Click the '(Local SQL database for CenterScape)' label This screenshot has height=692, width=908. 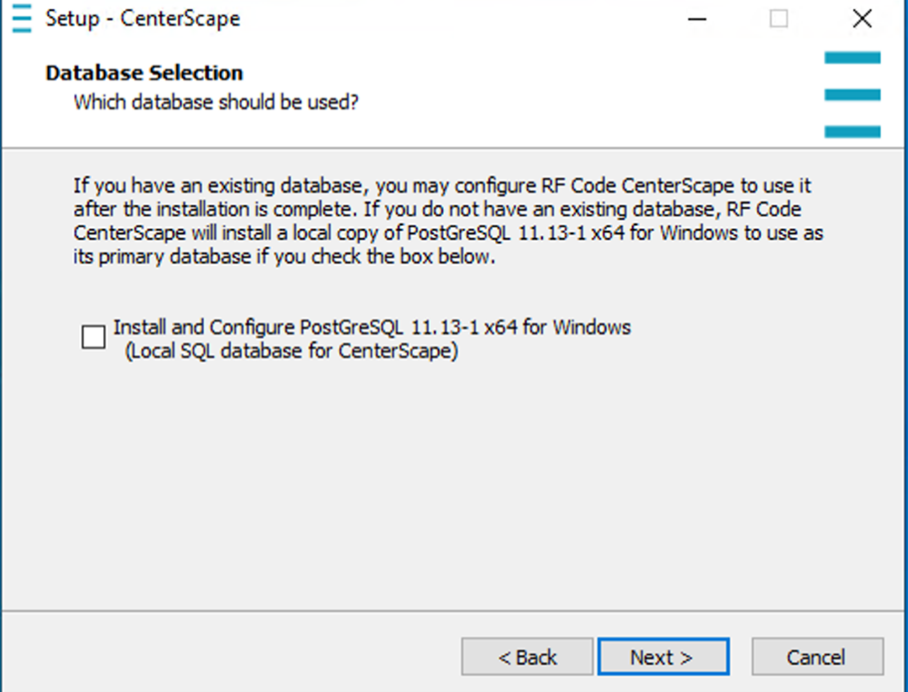pyautogui.click(x=291, y=351)
